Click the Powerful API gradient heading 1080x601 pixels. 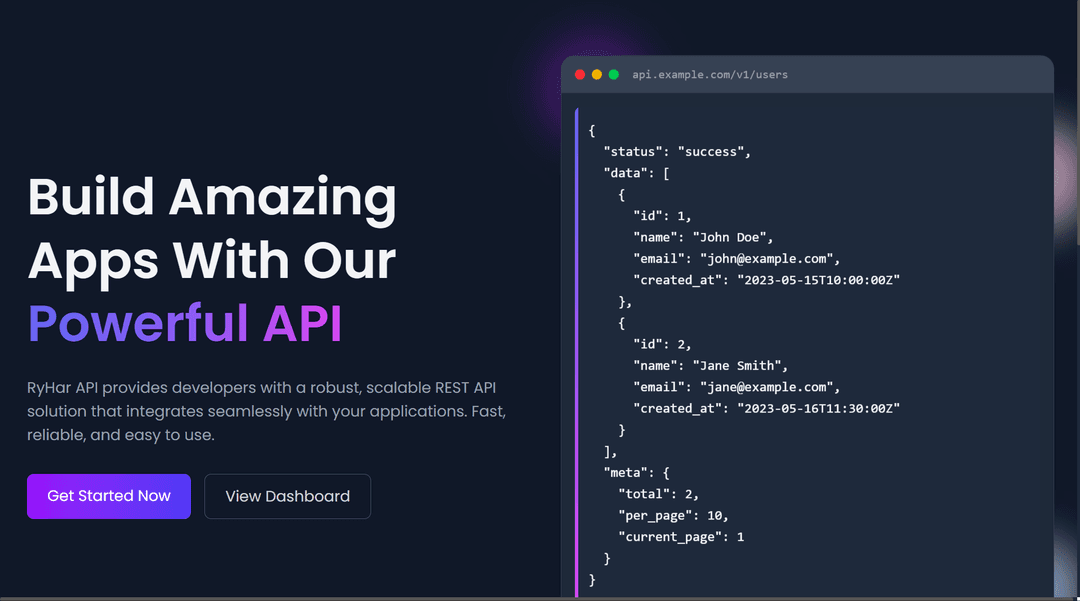tap(185, 323)
